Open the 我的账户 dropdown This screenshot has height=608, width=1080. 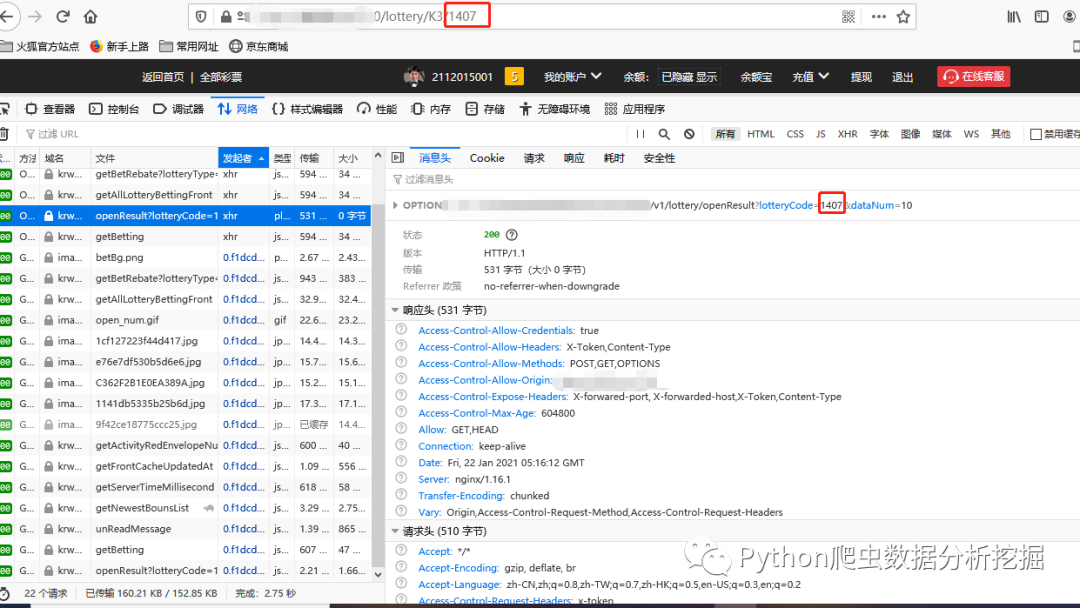tap(572, 76)
